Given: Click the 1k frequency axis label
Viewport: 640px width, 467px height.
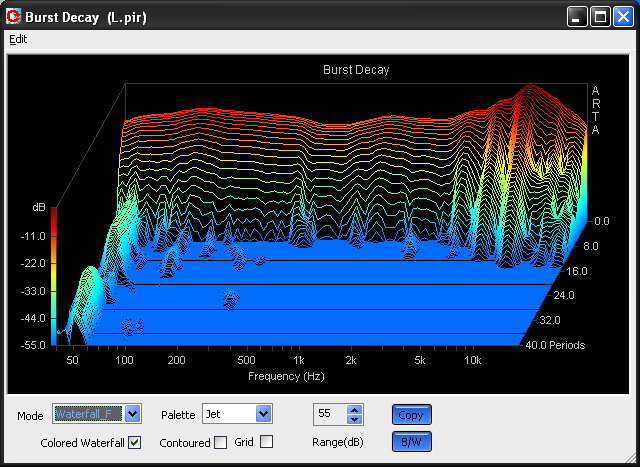Looking at the screenshot, I should click(x=298, y=360).
